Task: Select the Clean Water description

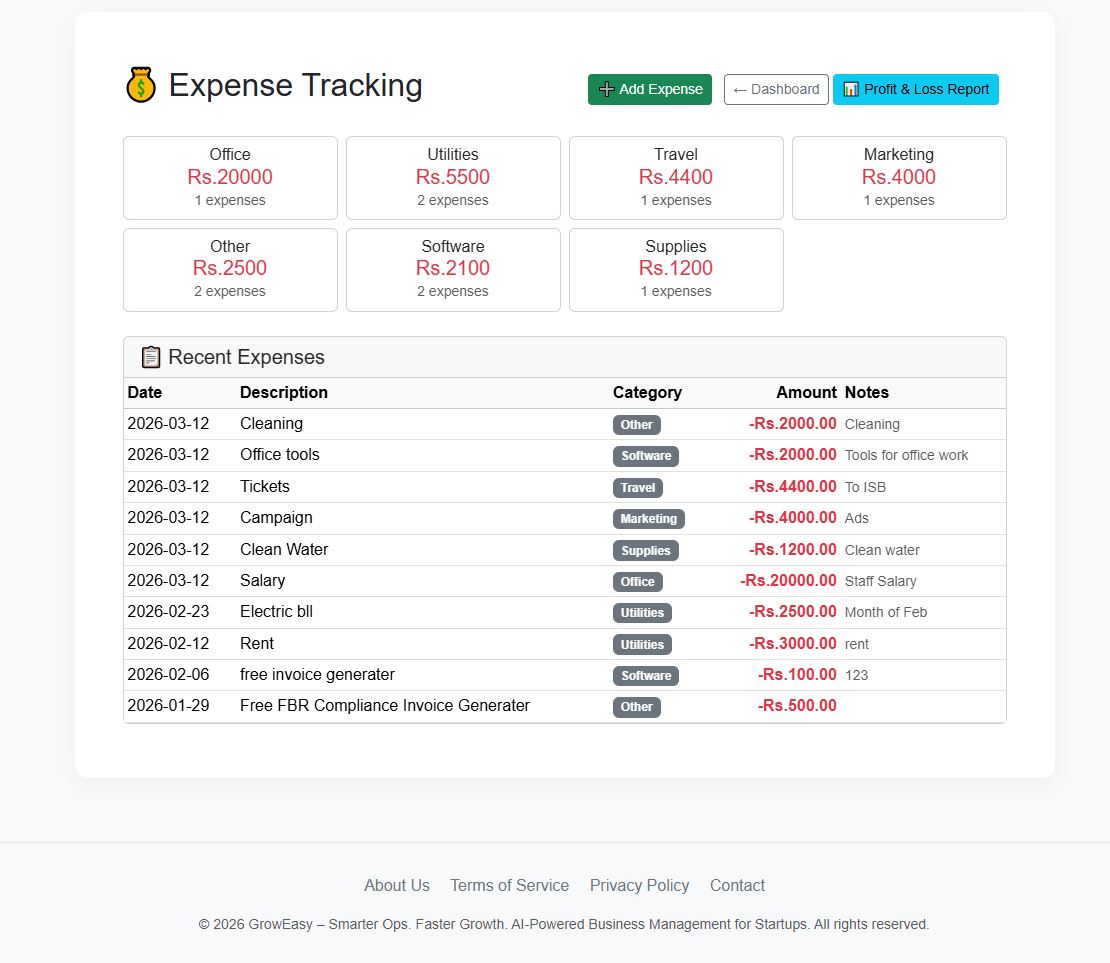Action: point(284,549)
